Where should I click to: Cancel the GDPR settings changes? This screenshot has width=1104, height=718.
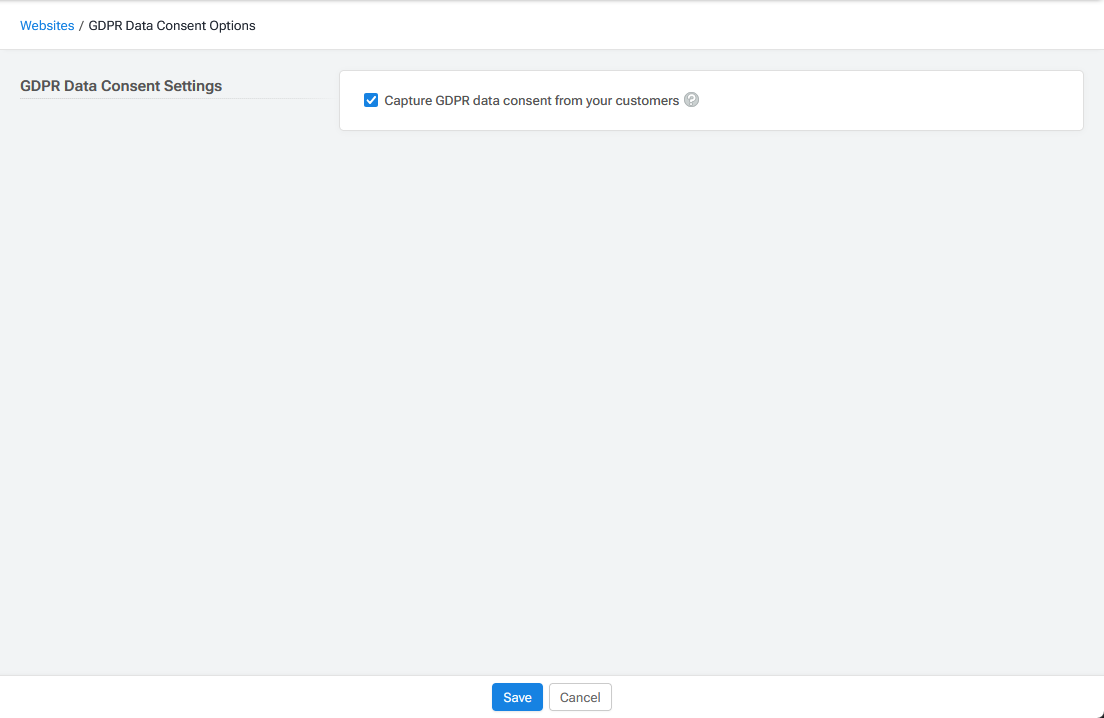580,697
